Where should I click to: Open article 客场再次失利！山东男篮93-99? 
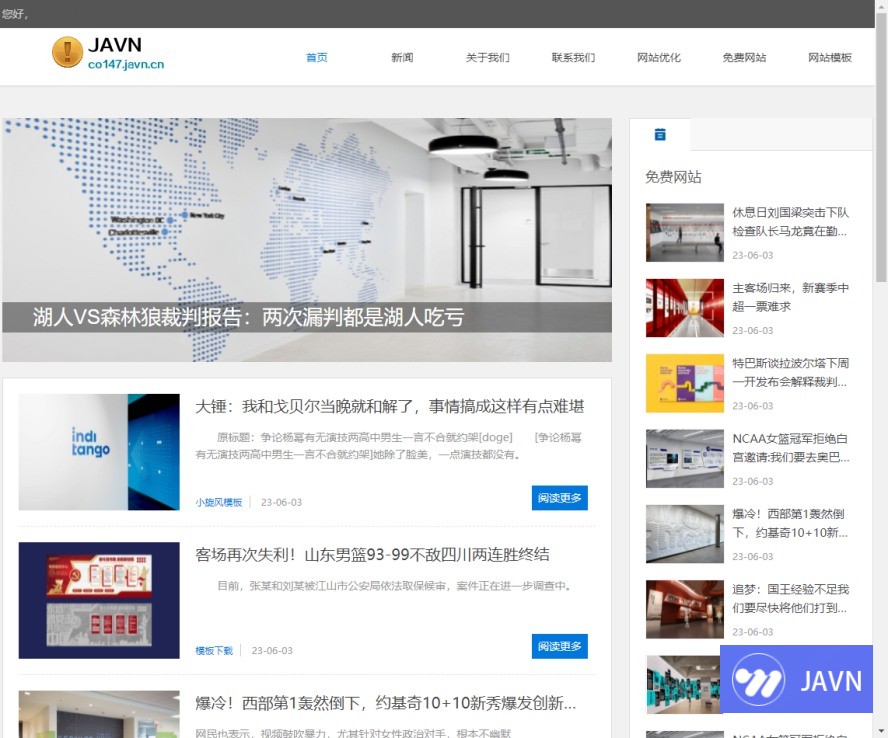tap(372, 554)
